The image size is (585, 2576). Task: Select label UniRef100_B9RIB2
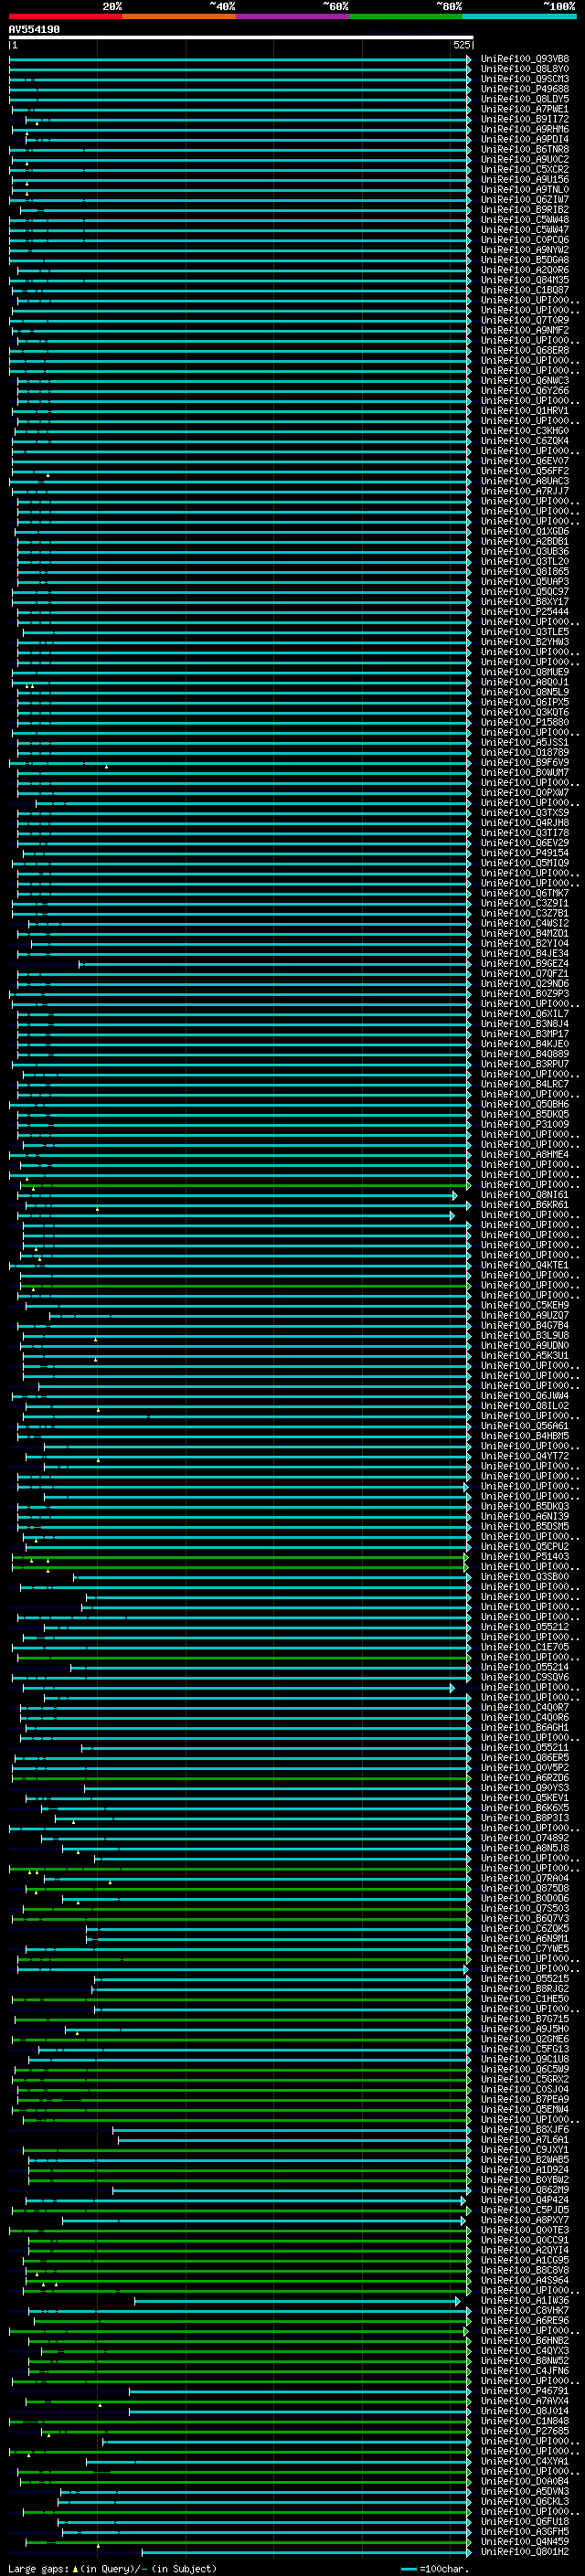point(525,210)
